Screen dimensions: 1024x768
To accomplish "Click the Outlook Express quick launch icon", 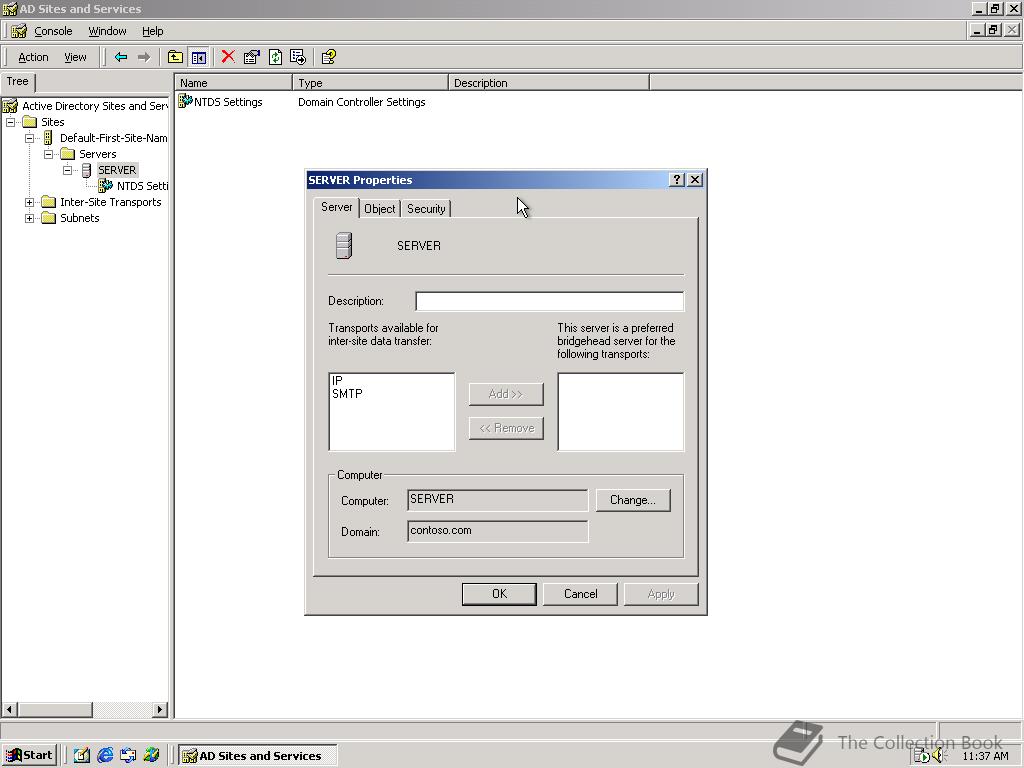I will tap(128, 756).
